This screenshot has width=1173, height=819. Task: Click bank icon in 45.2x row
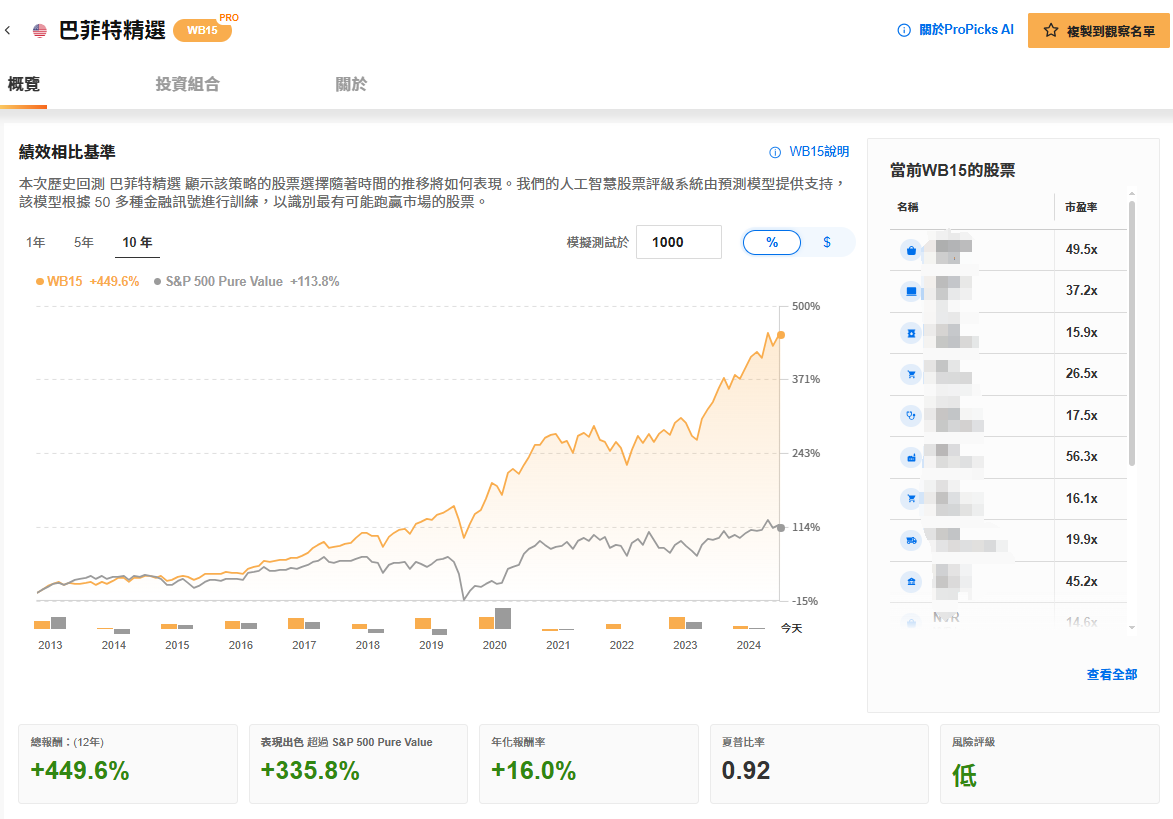pos(910,582)
